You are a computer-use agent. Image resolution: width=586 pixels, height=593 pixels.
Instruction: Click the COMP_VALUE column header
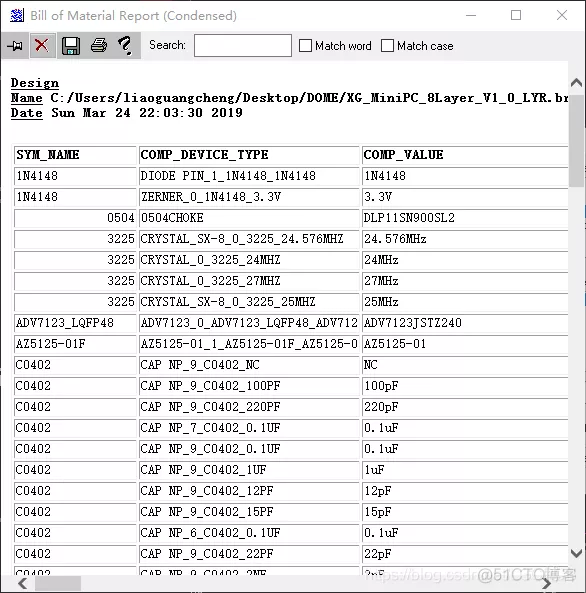point(465,155)
